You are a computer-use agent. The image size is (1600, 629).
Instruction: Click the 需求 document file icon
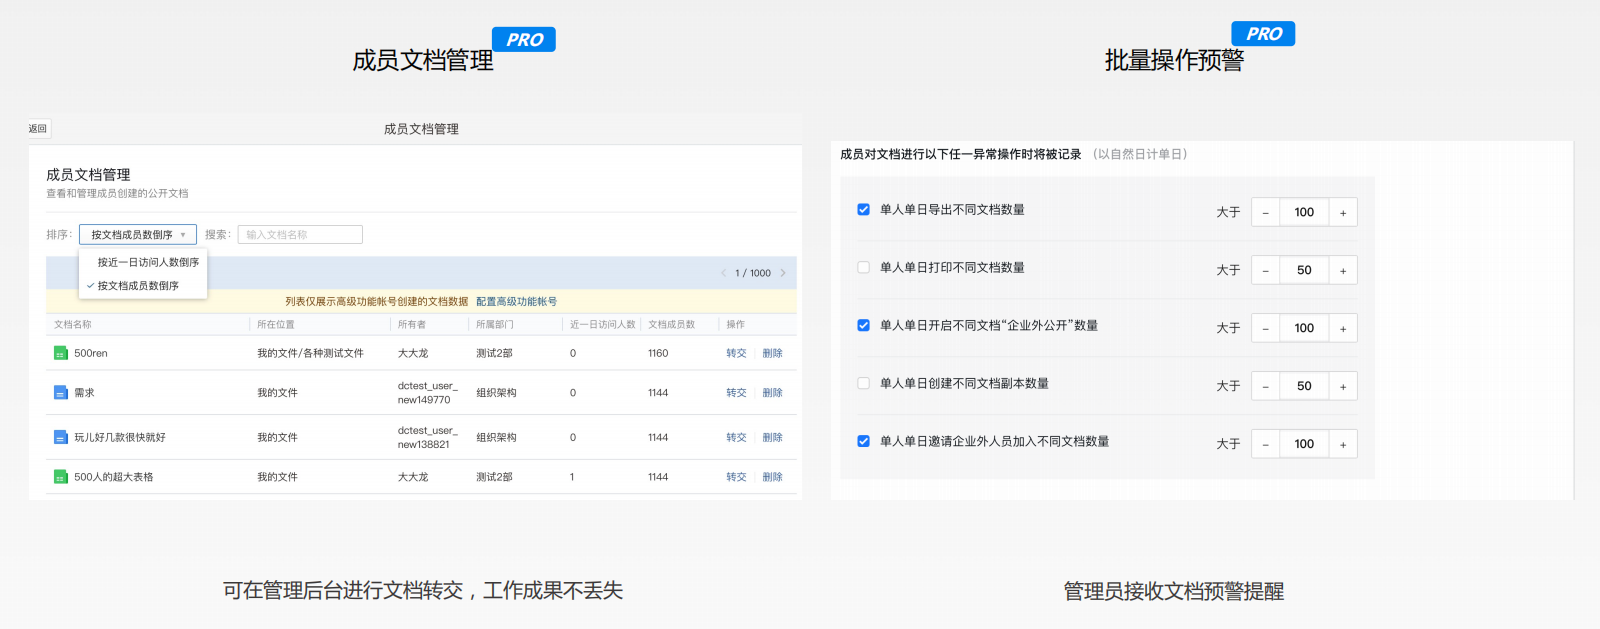point(61,393)
